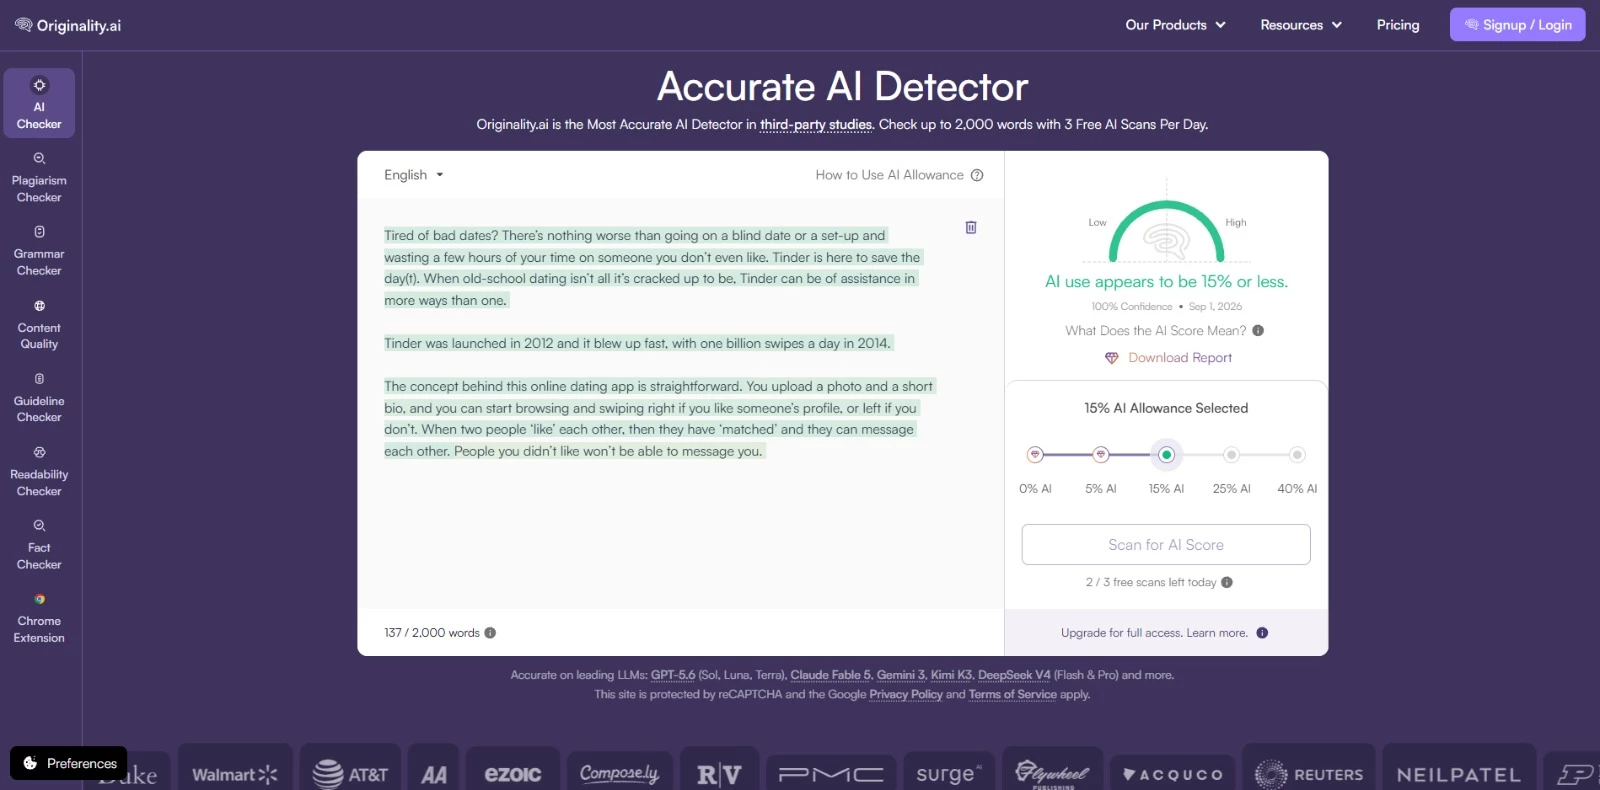Click the diamond icon beside Download Report

[x=1111, y=358]
